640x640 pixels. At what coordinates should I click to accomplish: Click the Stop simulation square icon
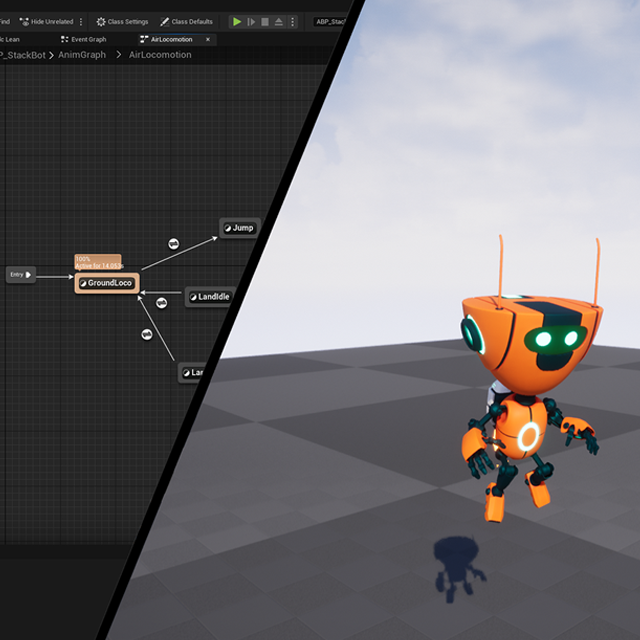click(264, 21)
